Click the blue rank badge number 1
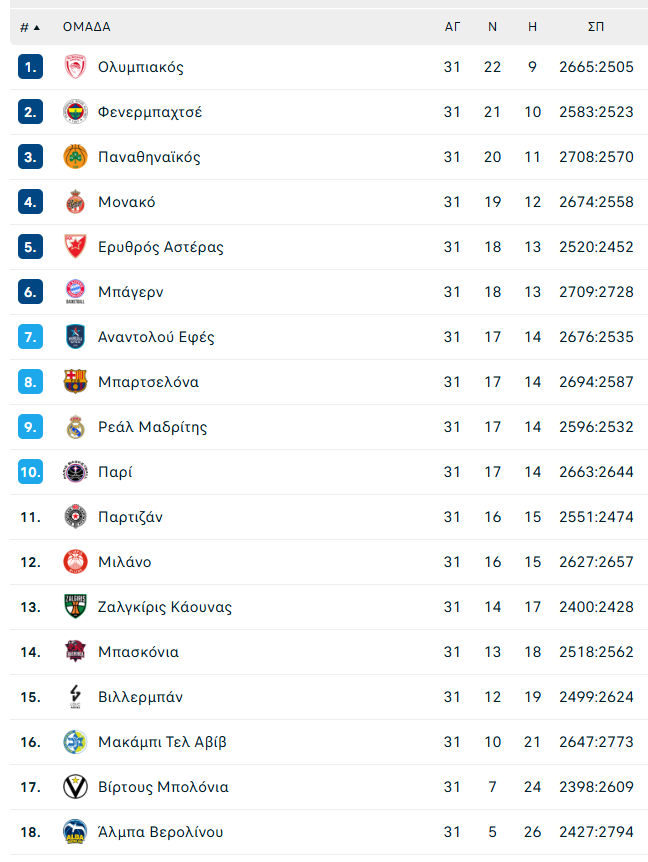The height and width of the screenshot is (862, 648). pyautogui.click(x=30, y=67)
